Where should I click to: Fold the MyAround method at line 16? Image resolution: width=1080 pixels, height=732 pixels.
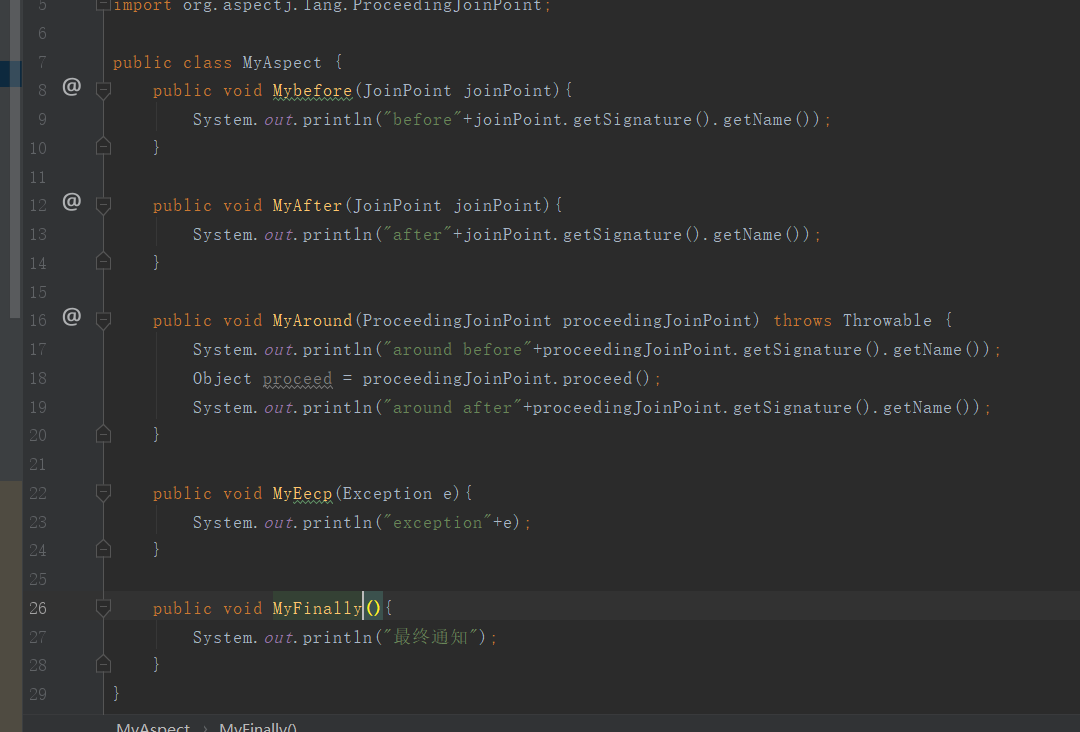(x=103, y=320)
